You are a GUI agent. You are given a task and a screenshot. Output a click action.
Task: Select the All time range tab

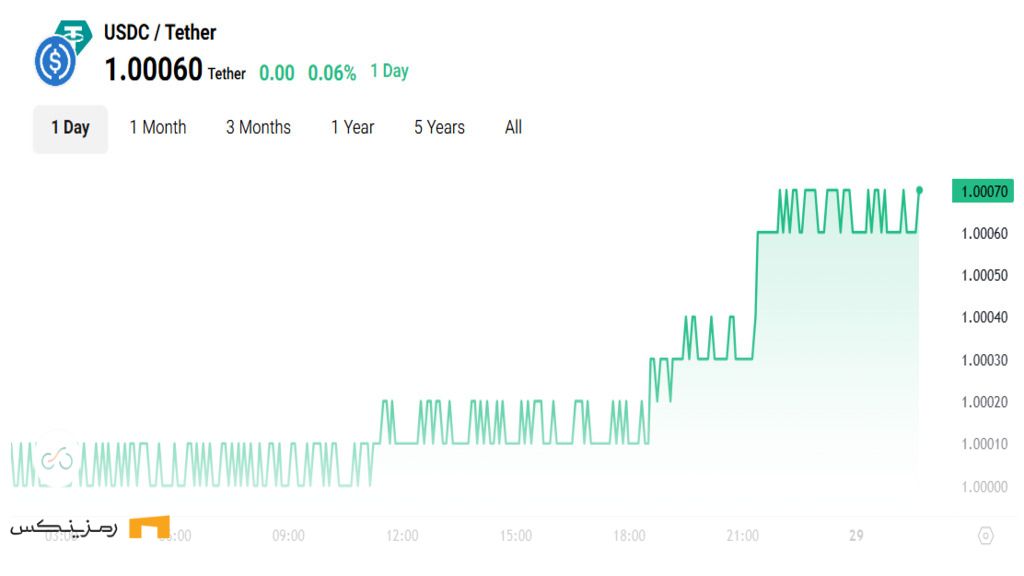coord(513,127)
